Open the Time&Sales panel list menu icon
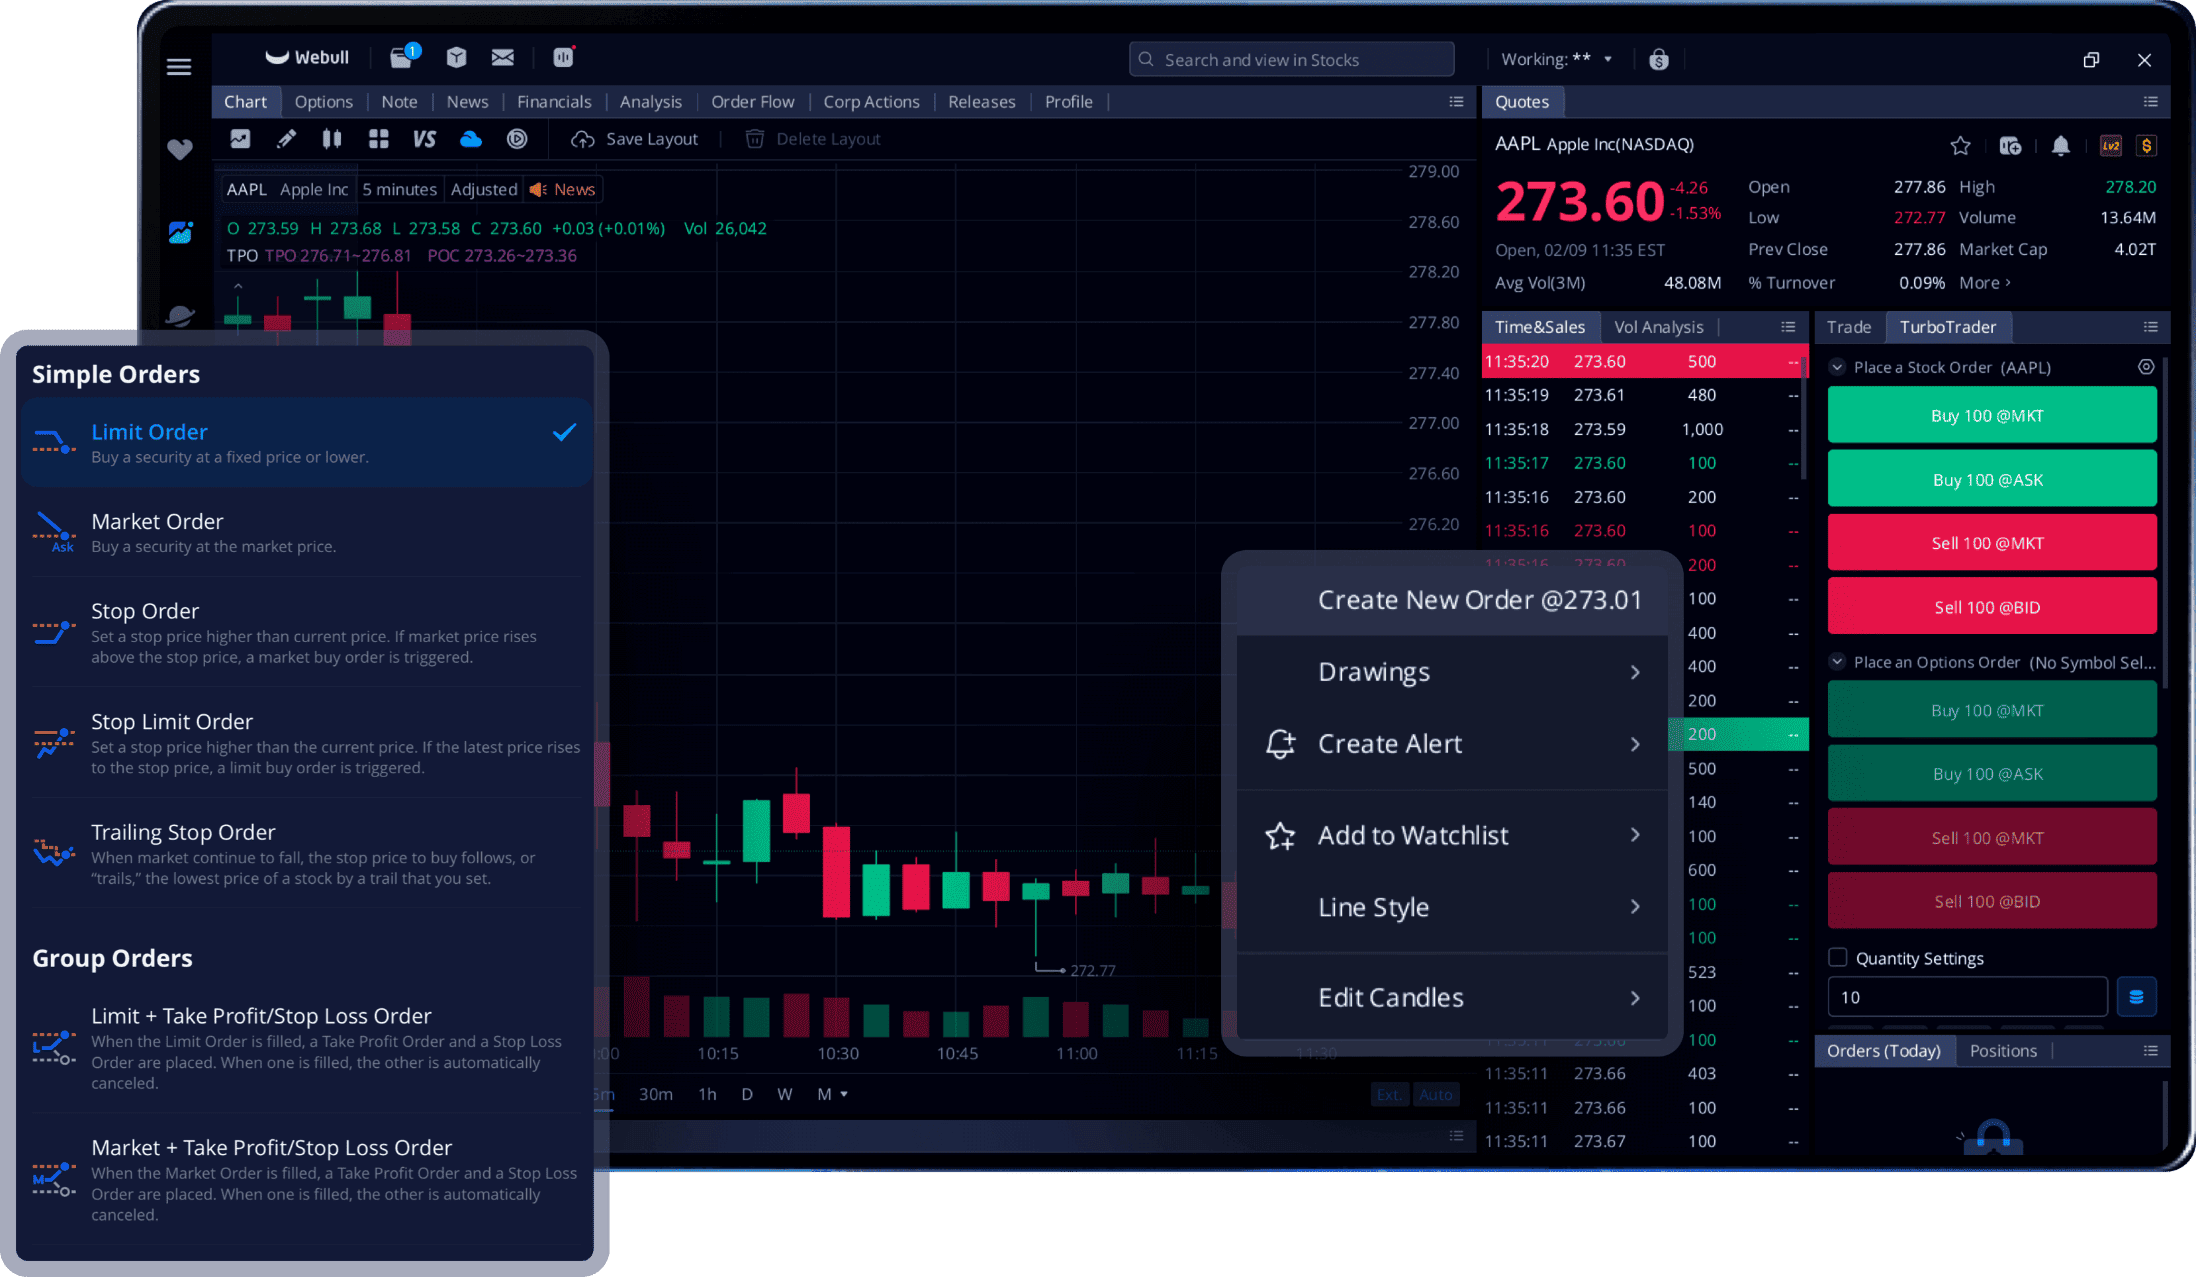Screen dimensions: 2196x1277 pos(1788,327)
